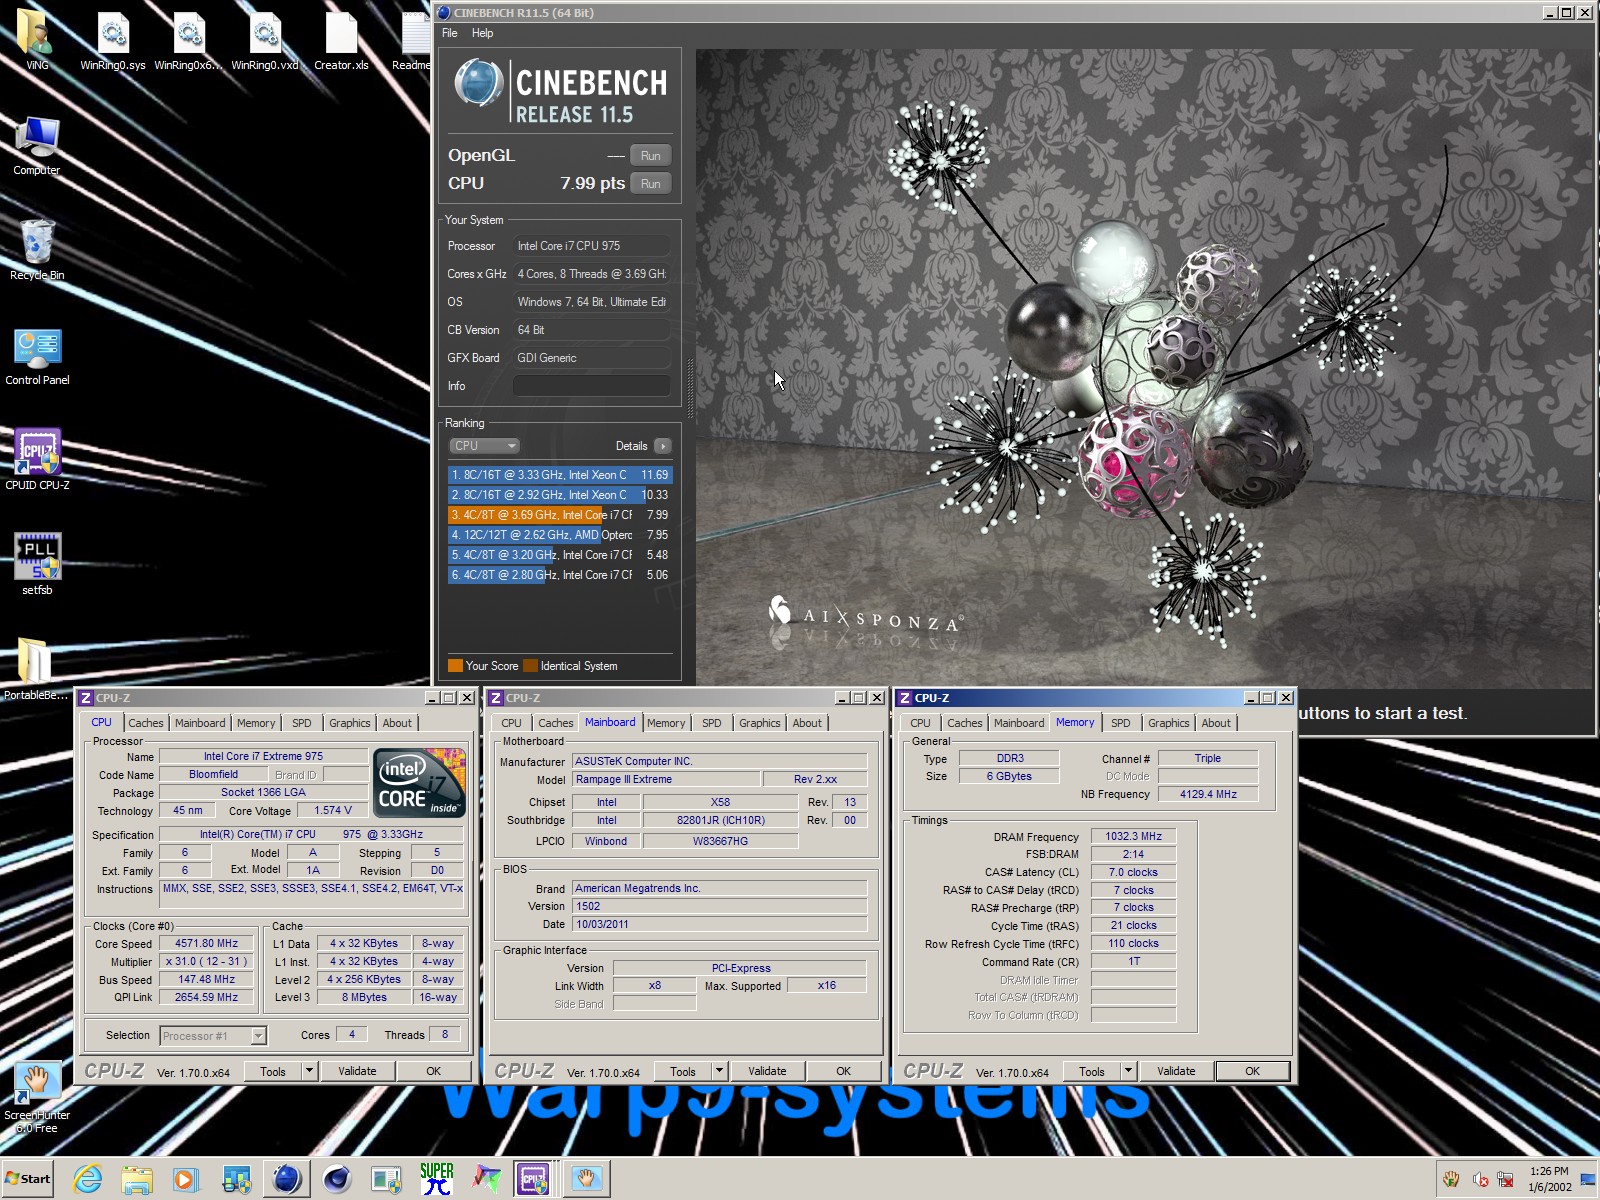This screenshot has width=1600, height=1200.
Task: Click the DRAM Frequency 1032.3 MHz value
Action: pyautogui.click(x=1133, y=836)
